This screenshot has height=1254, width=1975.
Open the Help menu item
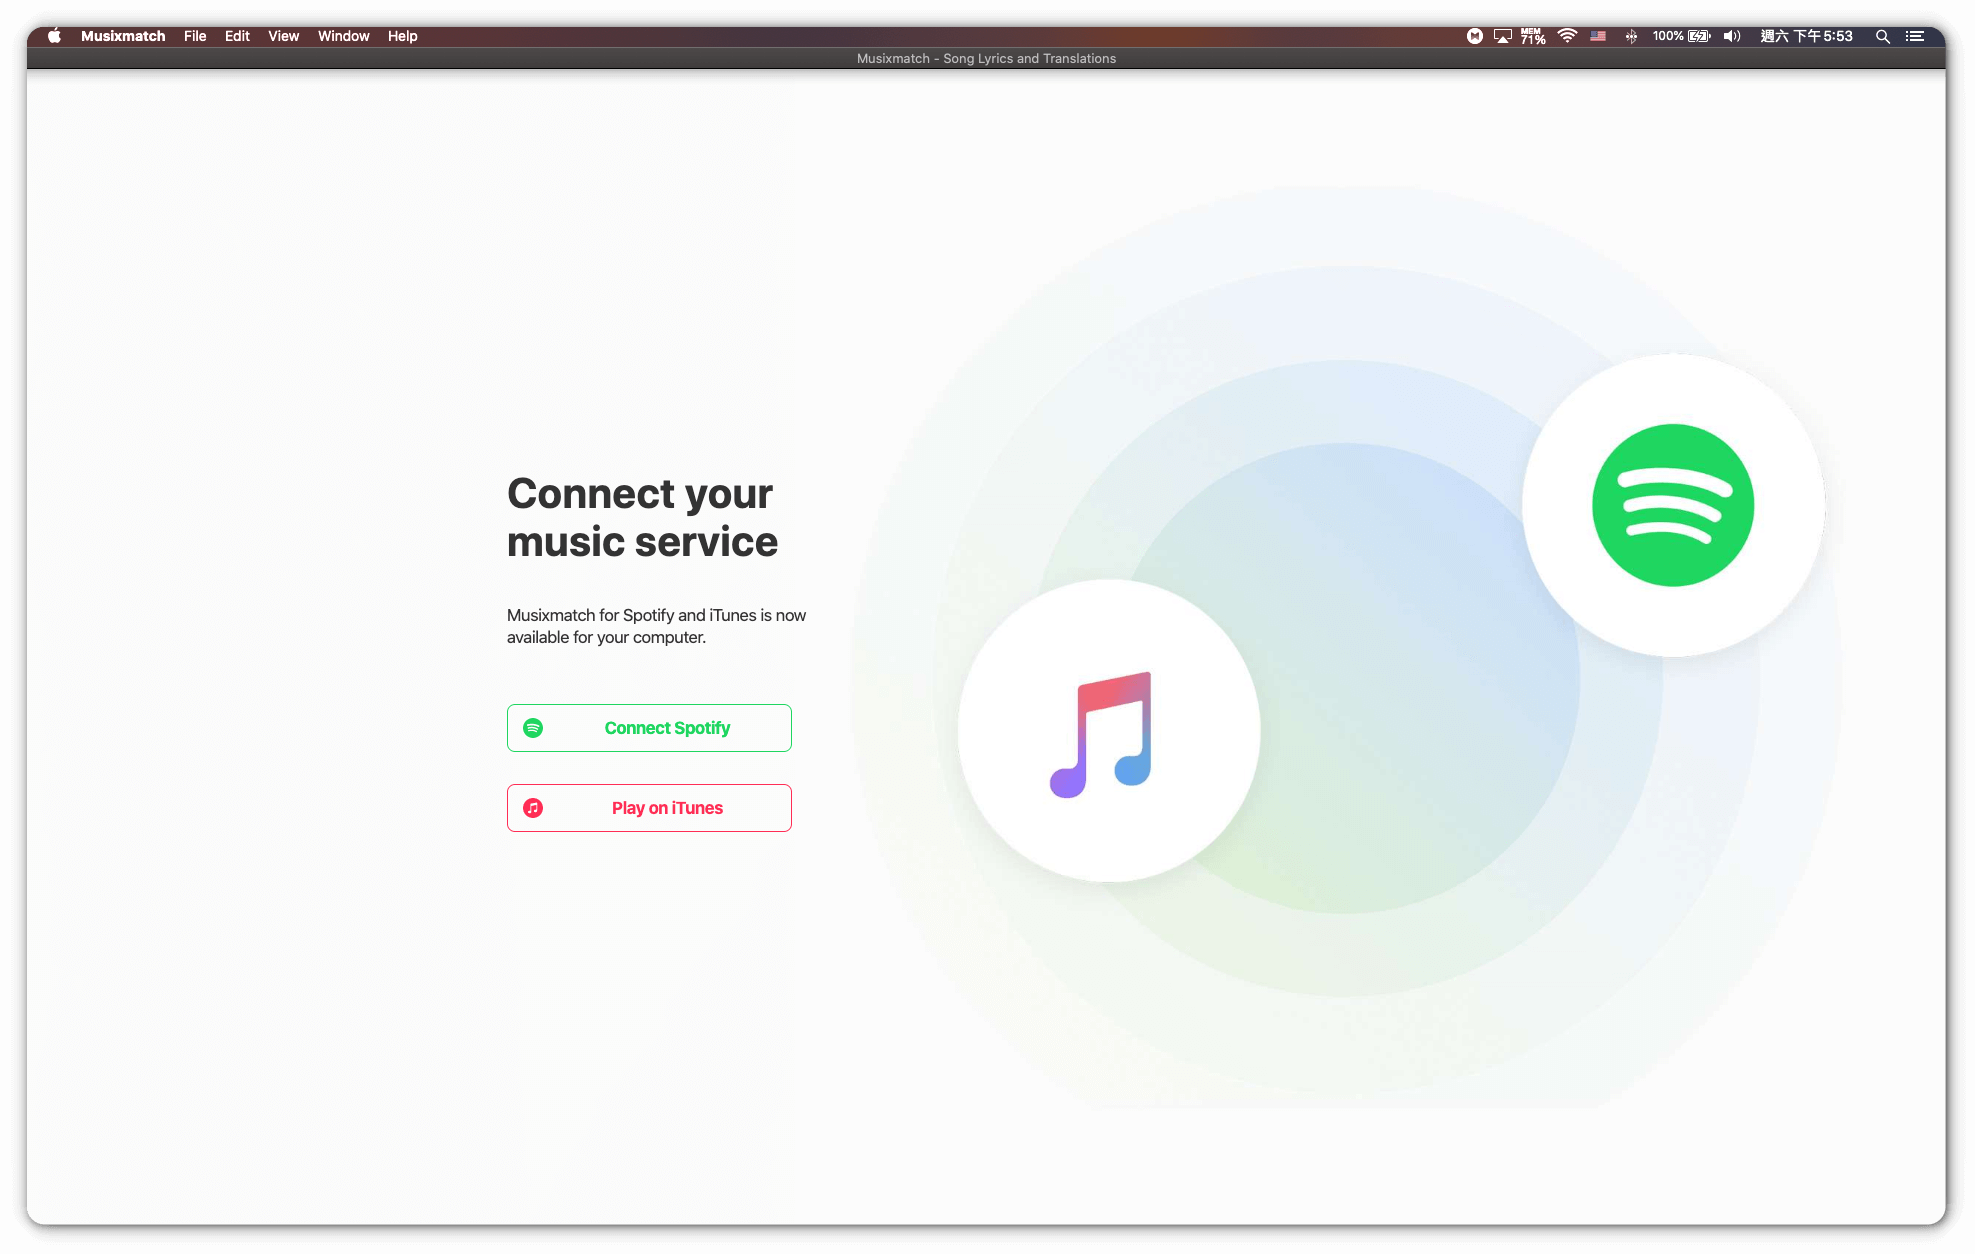pos(403,35)
